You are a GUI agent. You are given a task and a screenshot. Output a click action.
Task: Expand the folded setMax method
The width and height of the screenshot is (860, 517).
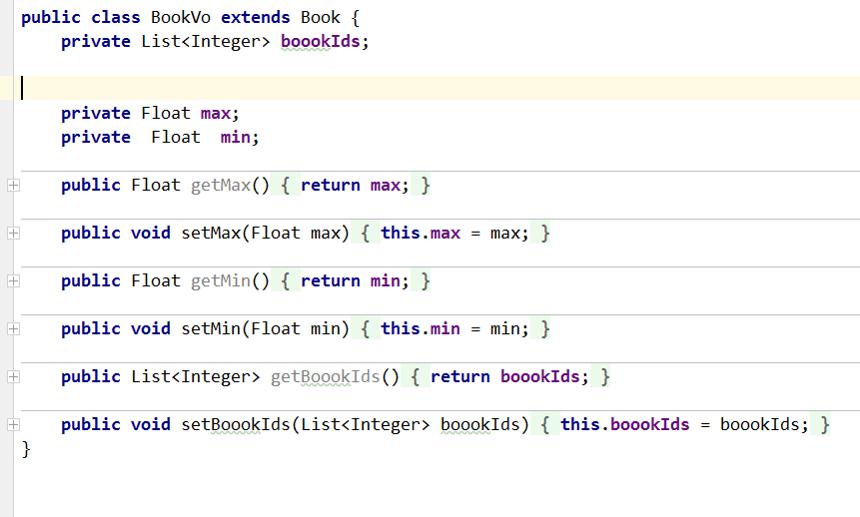pyautogui.click(x=13, y=233)
